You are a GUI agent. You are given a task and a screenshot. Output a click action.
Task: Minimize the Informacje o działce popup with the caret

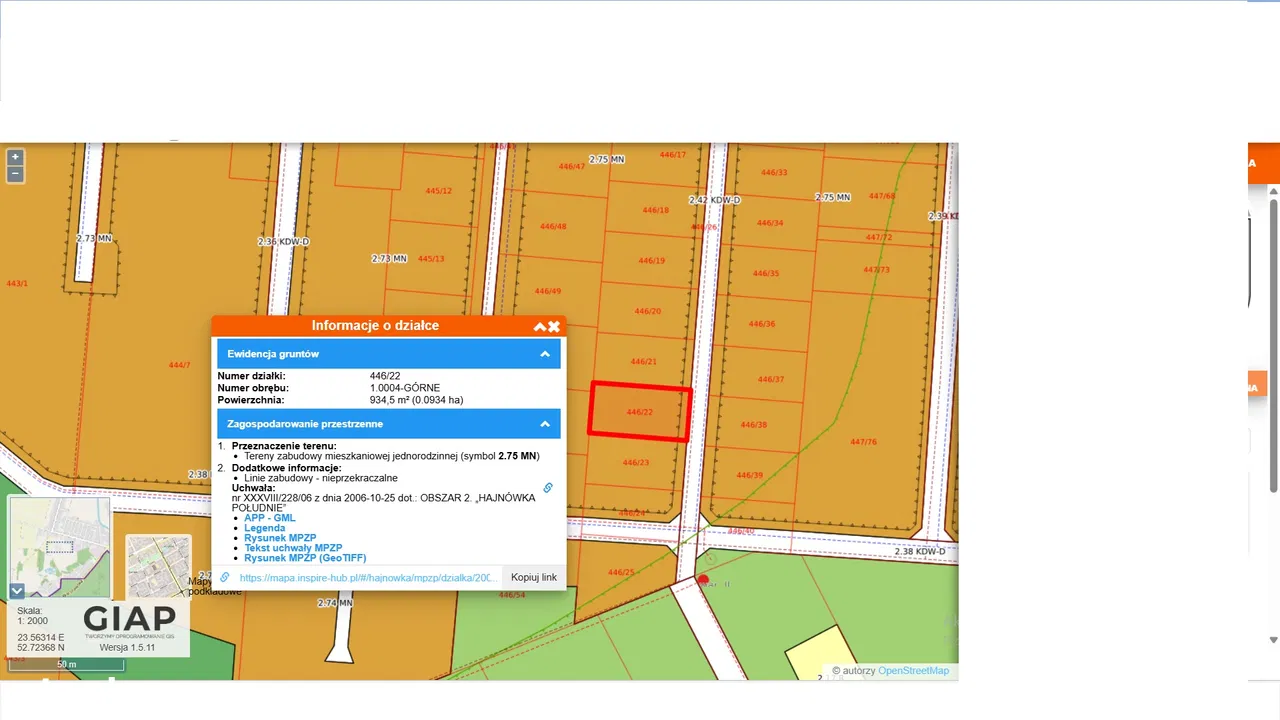tap(540, 326)
